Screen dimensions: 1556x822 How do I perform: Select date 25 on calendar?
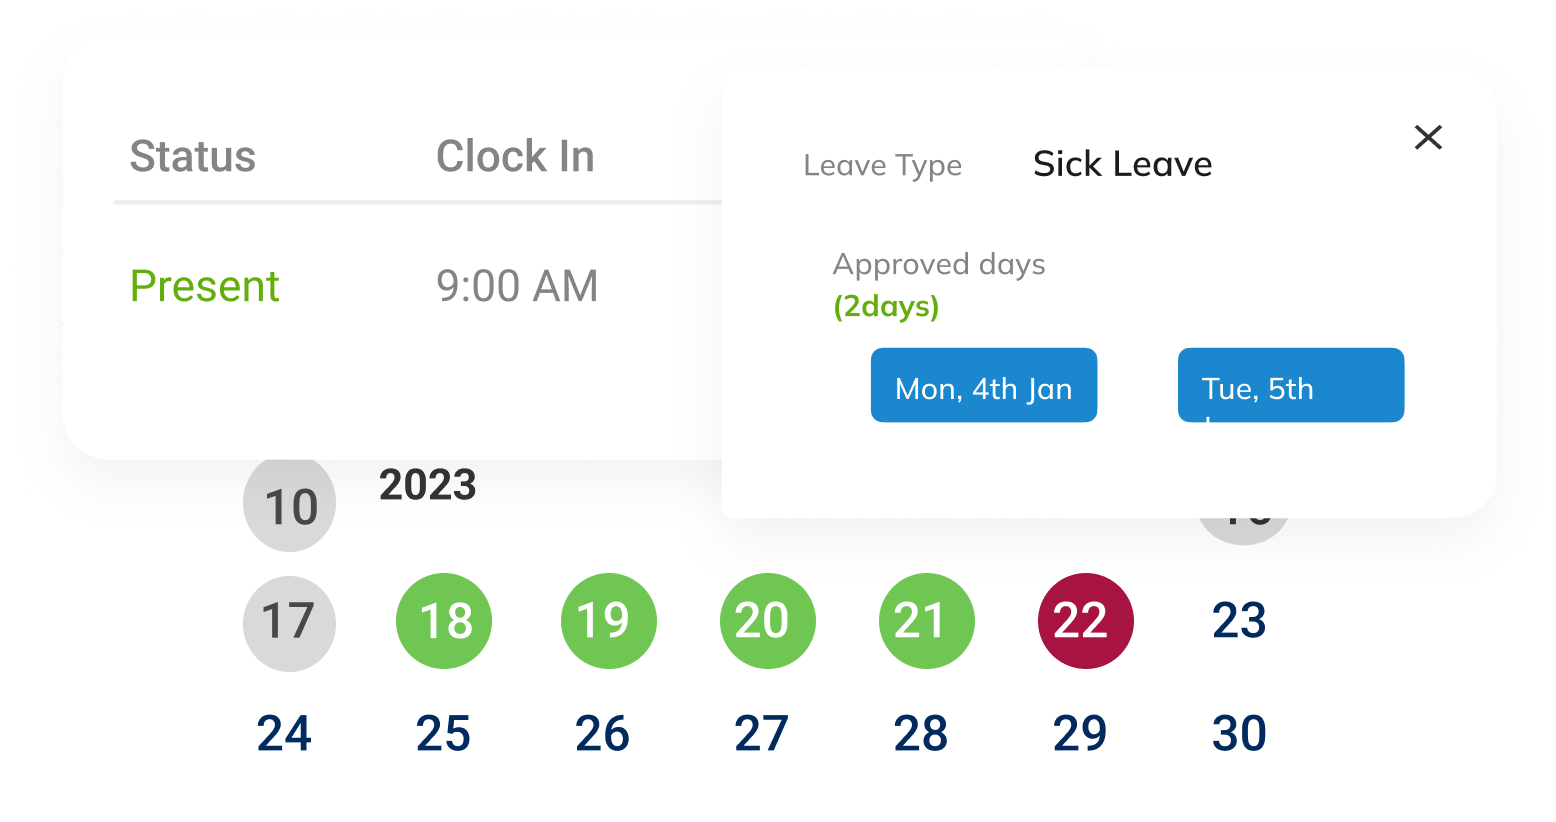pos(443,734)
